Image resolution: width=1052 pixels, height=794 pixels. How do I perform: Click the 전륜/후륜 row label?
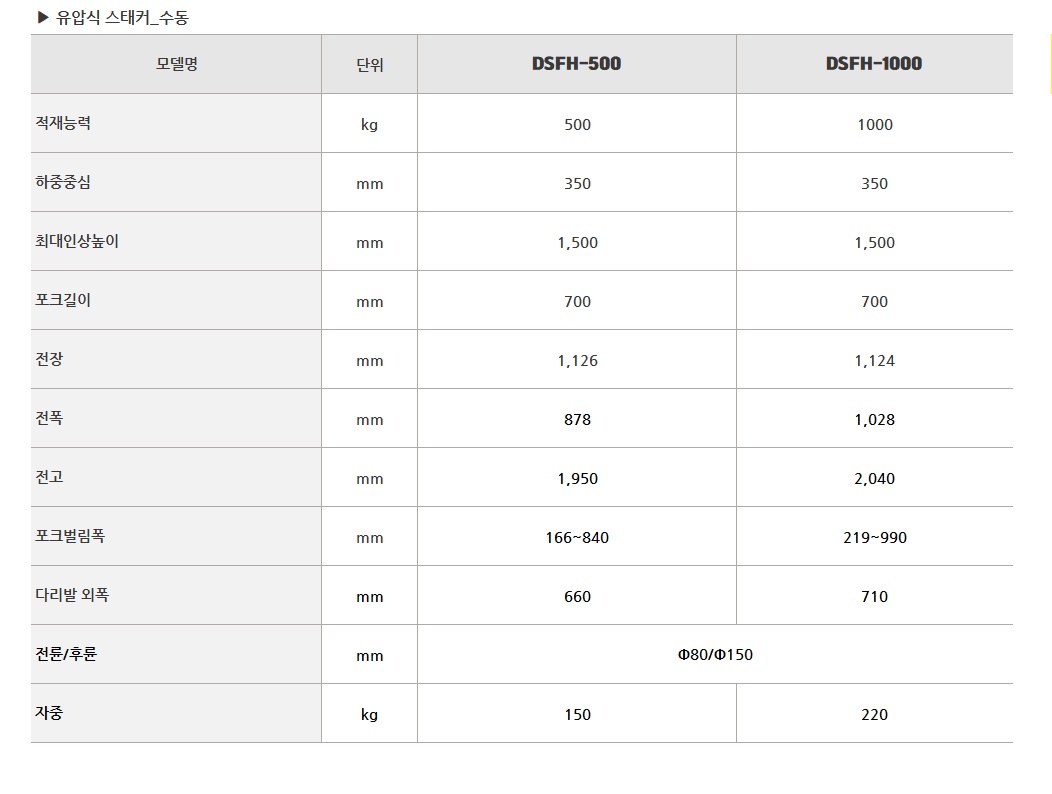point(66,654)
